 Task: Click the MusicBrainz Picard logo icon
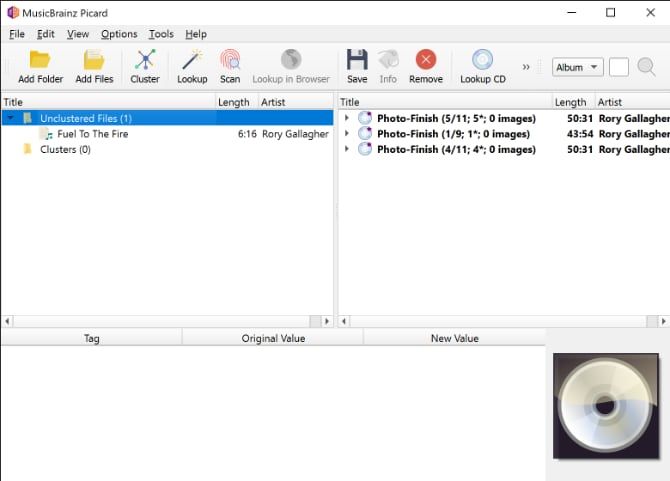[13, 13]
